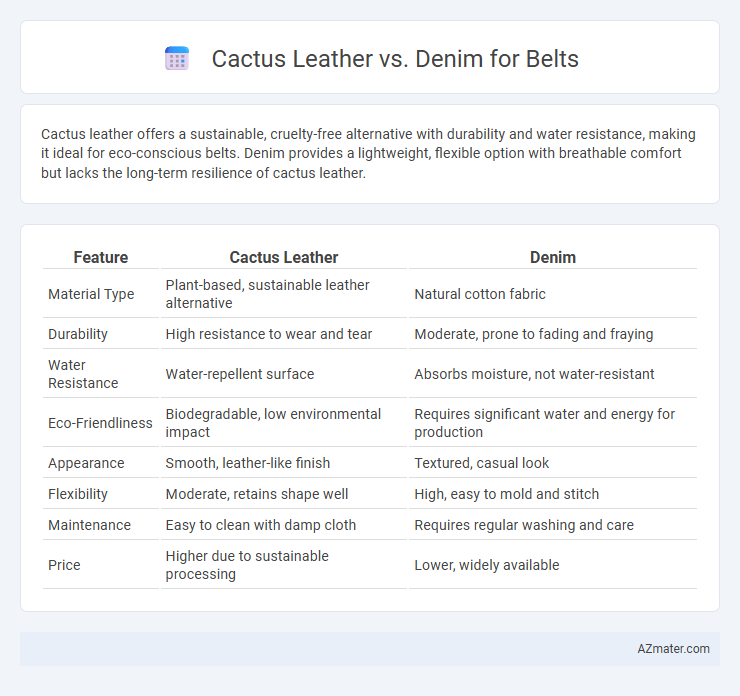Click 'Textured, casual look' cell

click(x=553, y=463)
